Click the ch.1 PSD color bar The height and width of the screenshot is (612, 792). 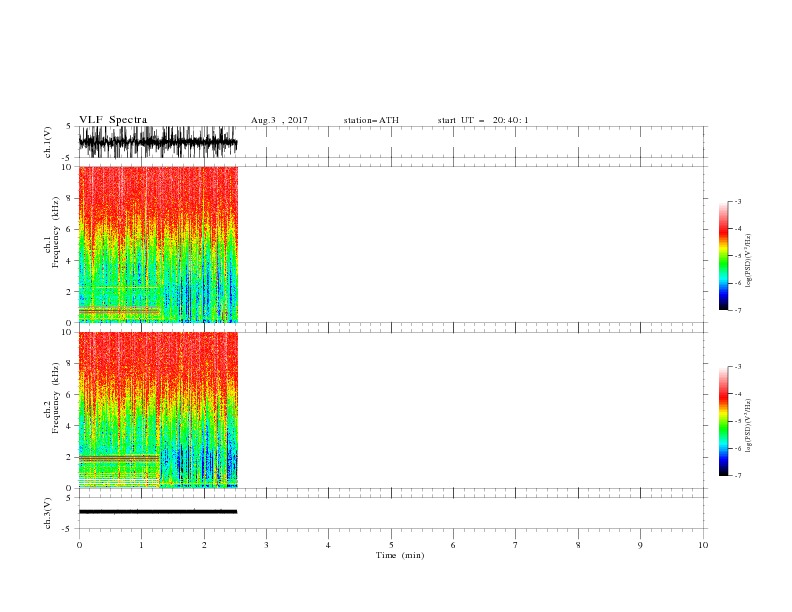point(723,256)
